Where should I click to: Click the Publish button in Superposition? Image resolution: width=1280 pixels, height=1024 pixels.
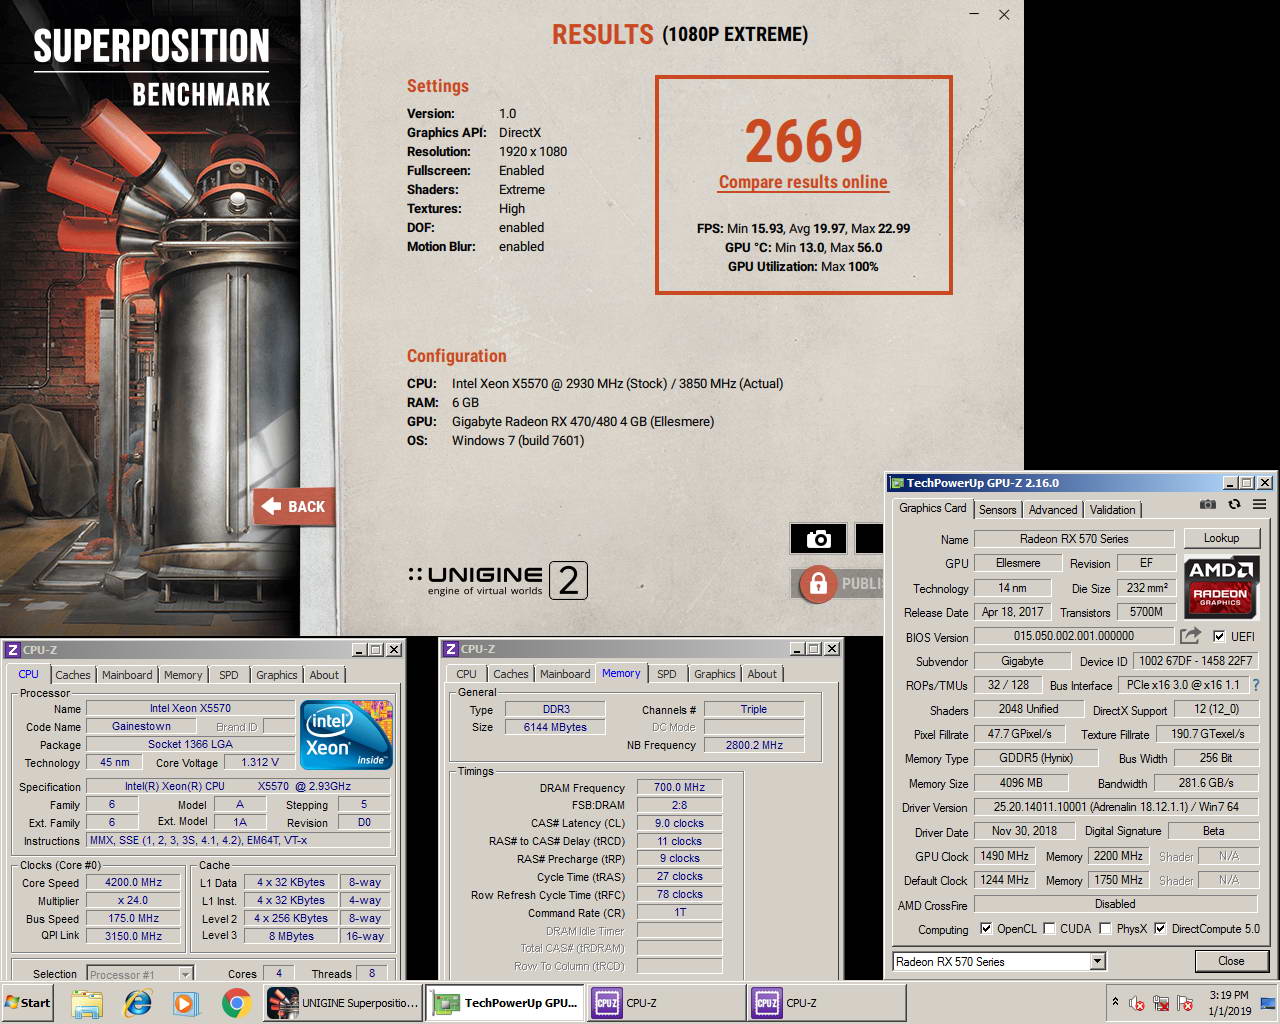pos(838,583)
